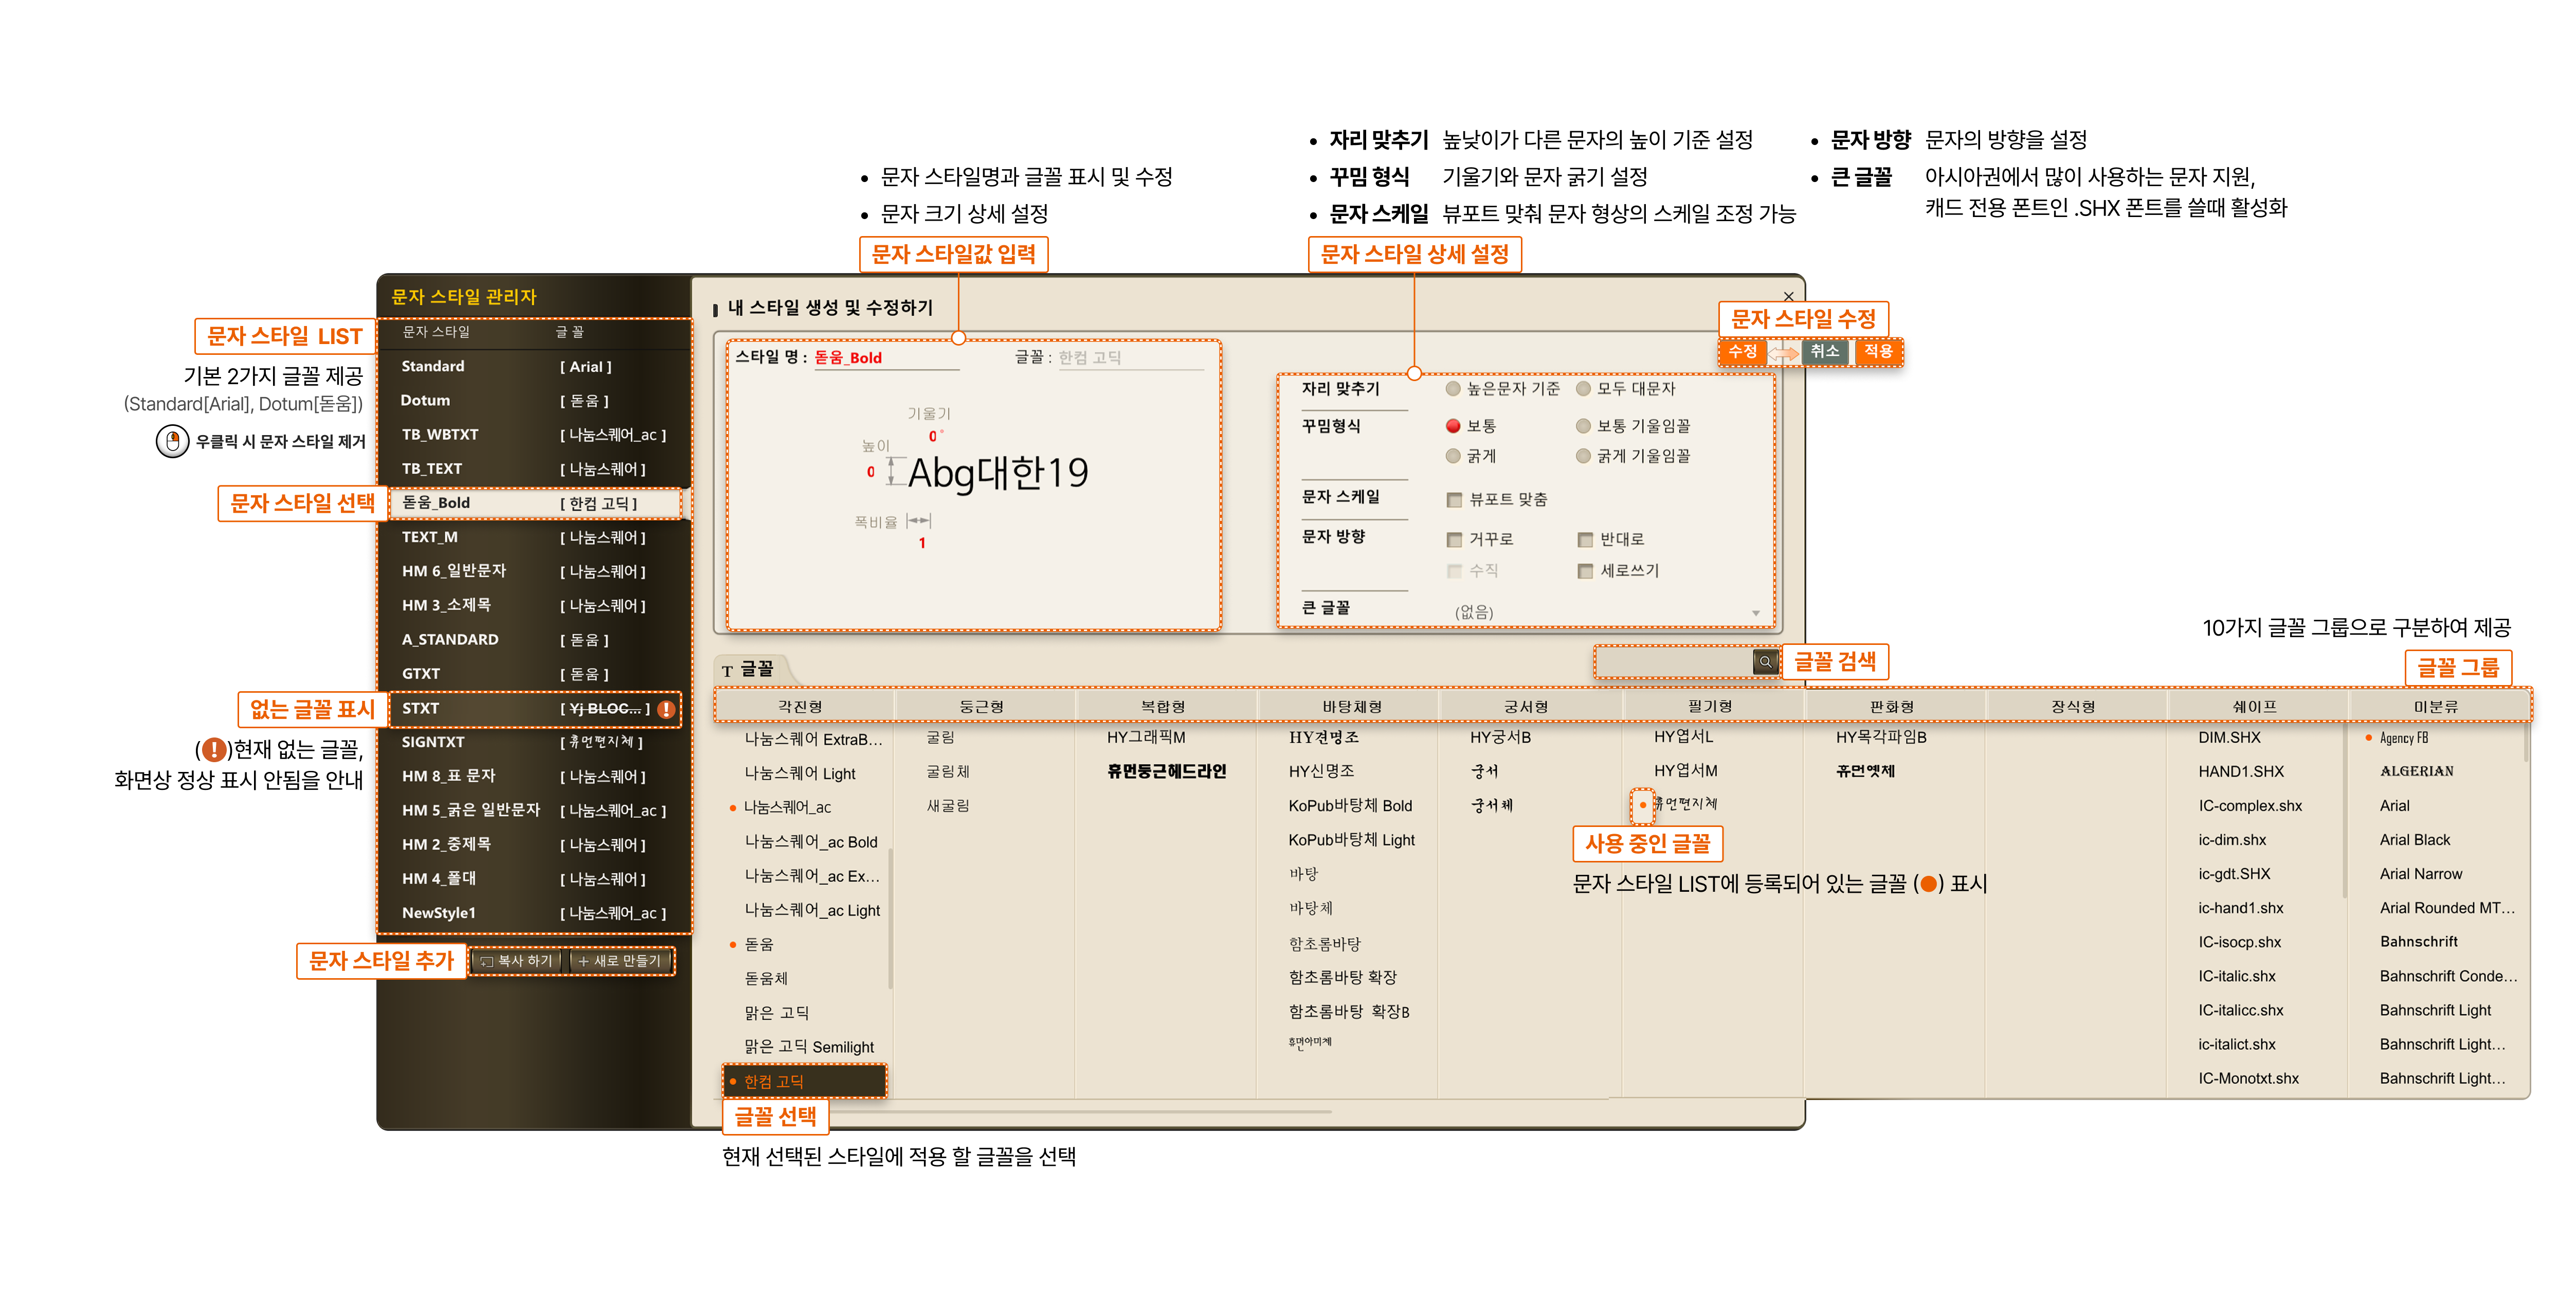Screen dimensions: 2576x1296
Task: Click the plus icon in 새로 만들기
Action: coord(583,961)
